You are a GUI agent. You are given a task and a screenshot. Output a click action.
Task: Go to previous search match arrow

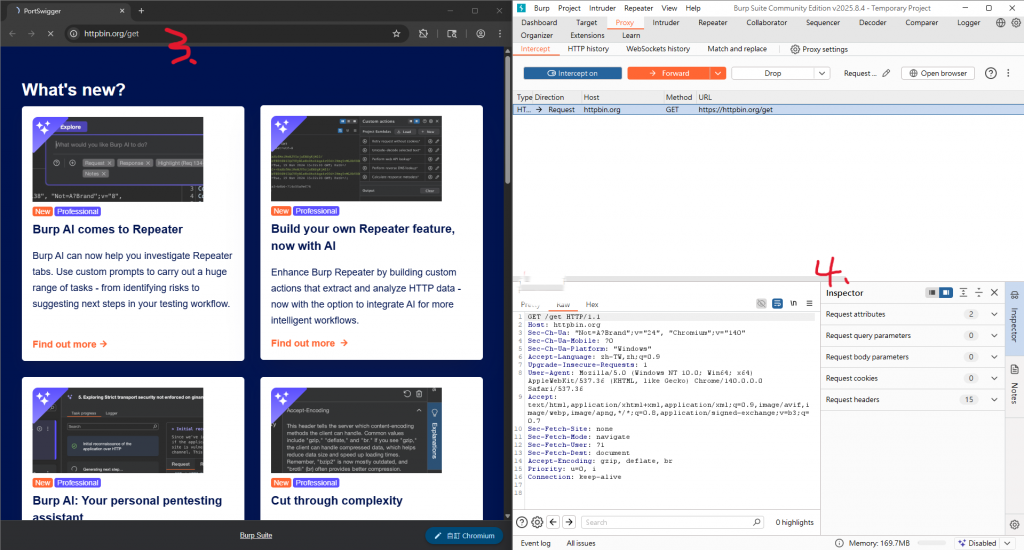[553, 522]
